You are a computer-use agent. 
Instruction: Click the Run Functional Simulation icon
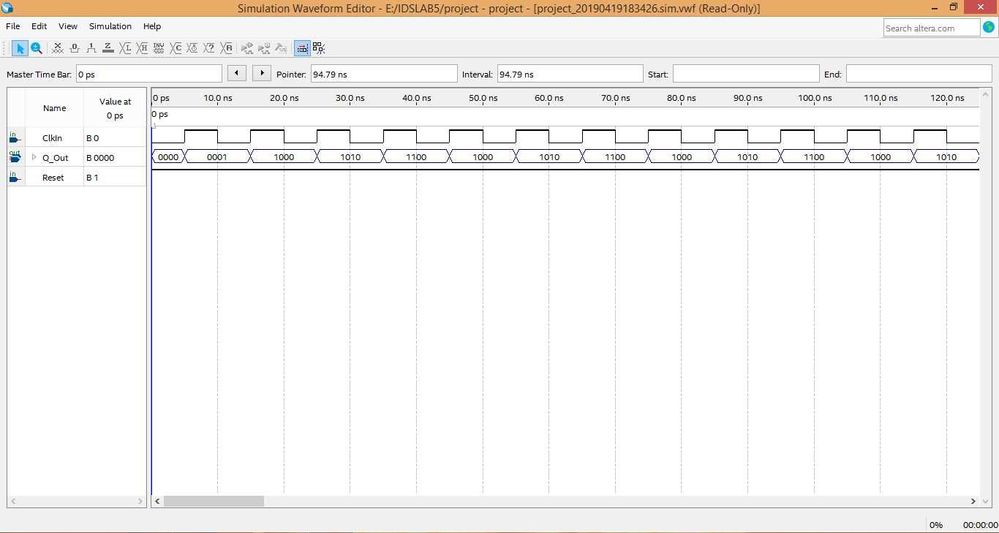click(x=247, y=48)
